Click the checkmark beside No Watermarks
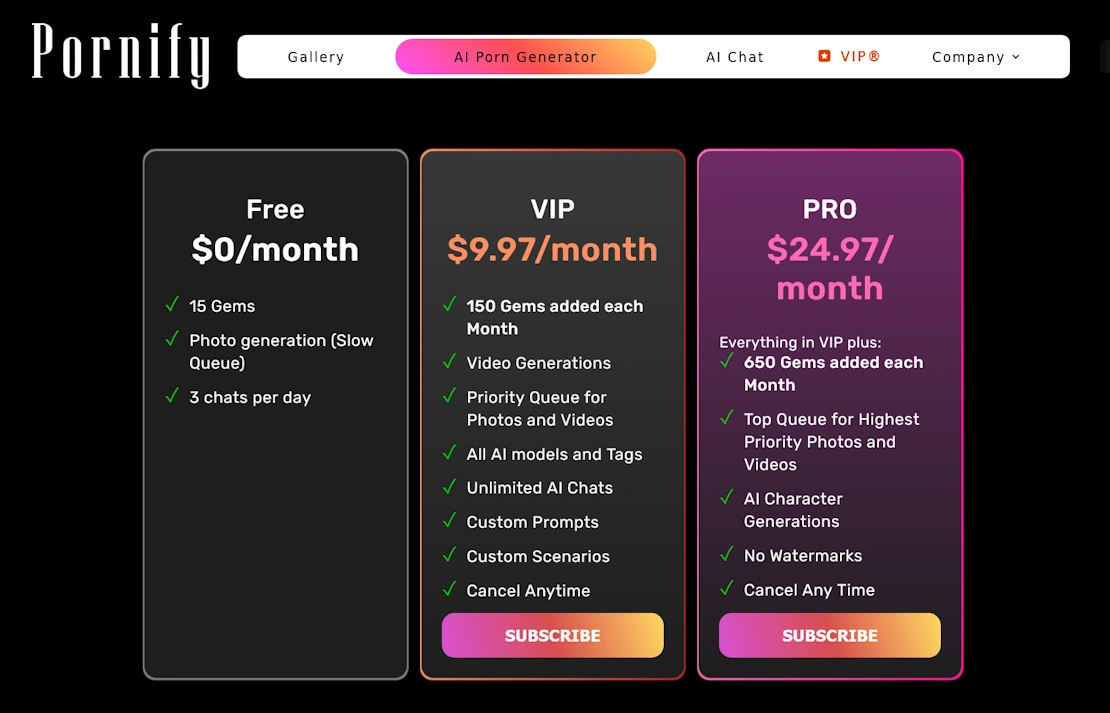The width and height of the screenshot is (1110, 713). pos(727,555)
